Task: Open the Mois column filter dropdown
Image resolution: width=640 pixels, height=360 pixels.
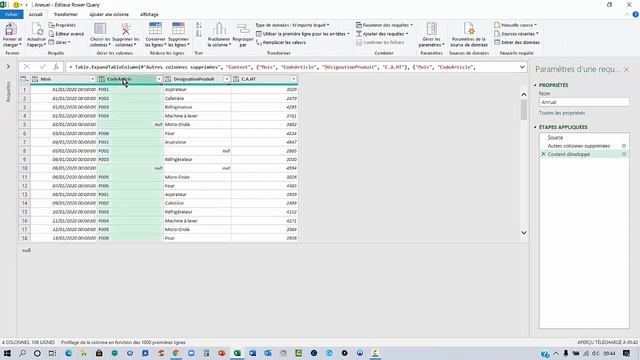Action: [x=92, y=79]
